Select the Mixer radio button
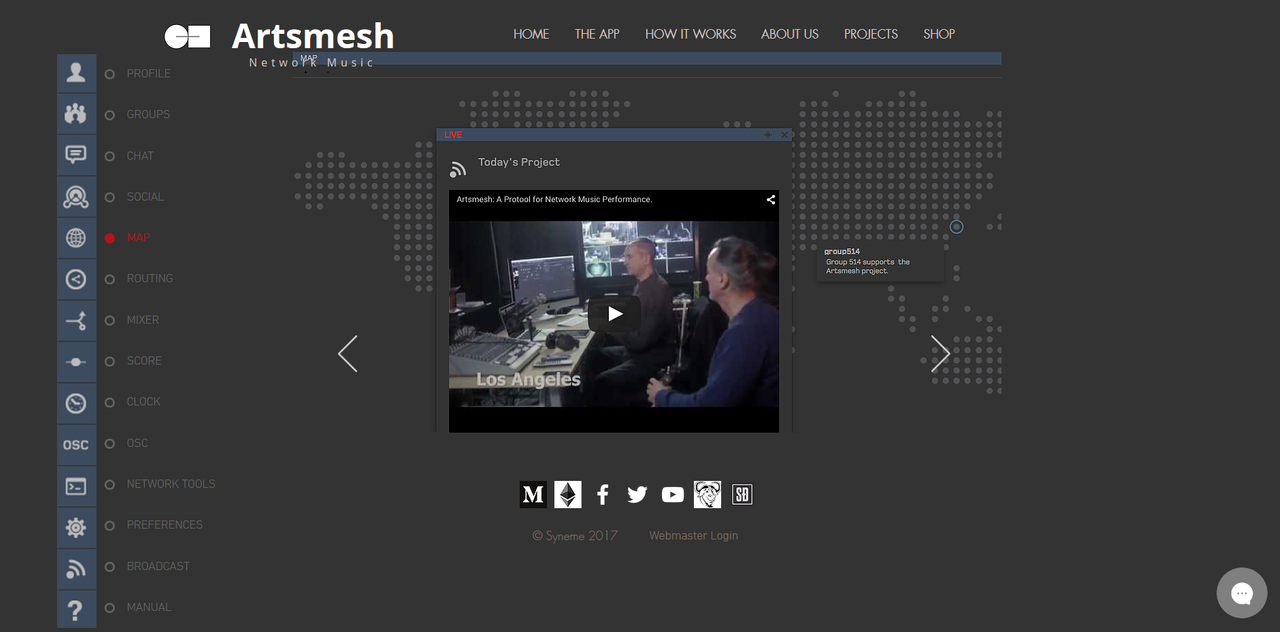The width and height of the screenshot is (1280, 632). (110, 320)
